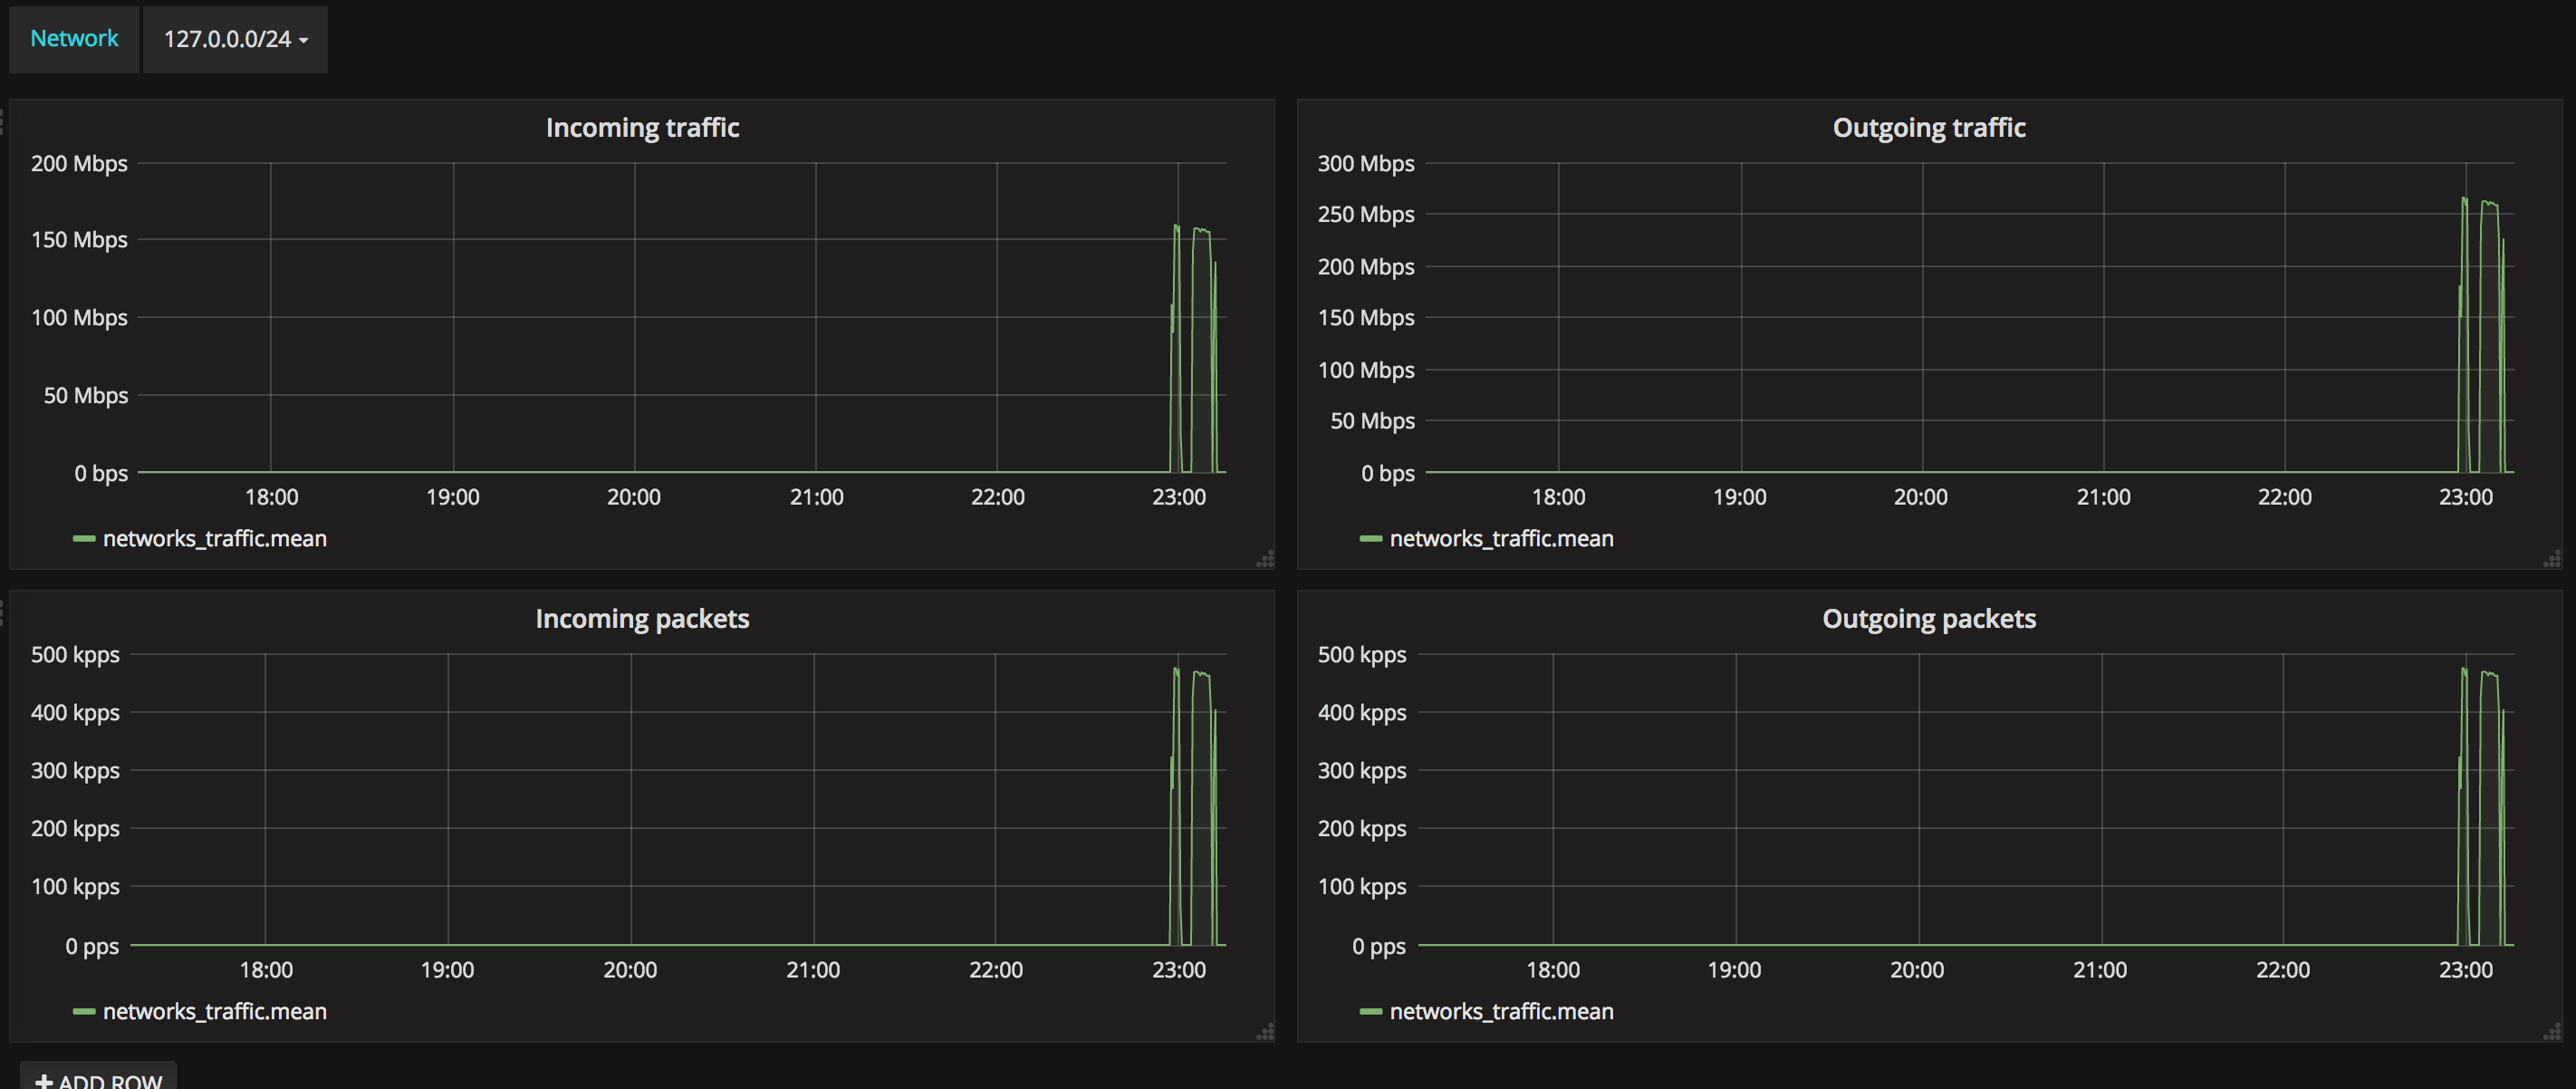2576x1089 pixels.
Task: Click resize handle of Incoming packets panel
Action: (1265, 1031)
